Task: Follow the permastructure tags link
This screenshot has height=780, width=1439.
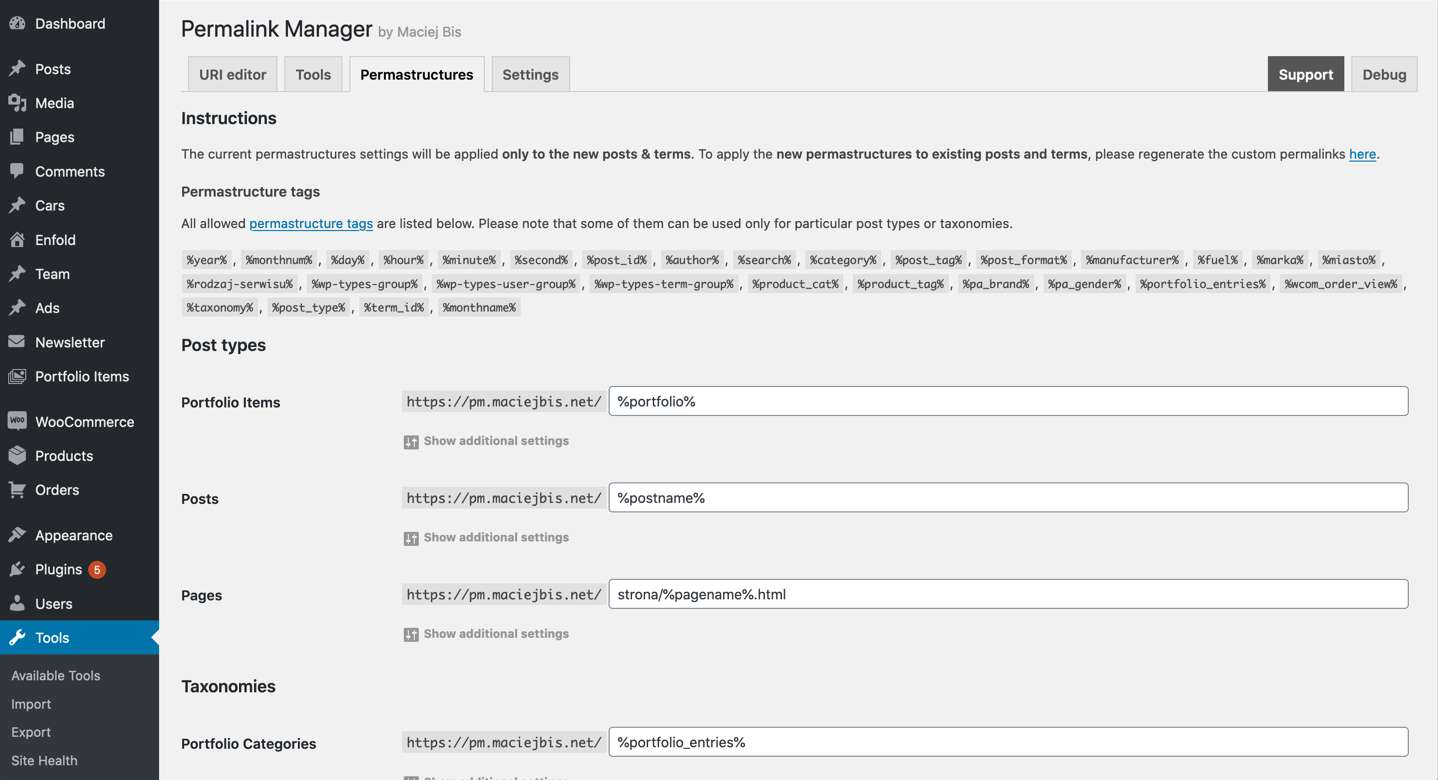Action: click(310, 223)
